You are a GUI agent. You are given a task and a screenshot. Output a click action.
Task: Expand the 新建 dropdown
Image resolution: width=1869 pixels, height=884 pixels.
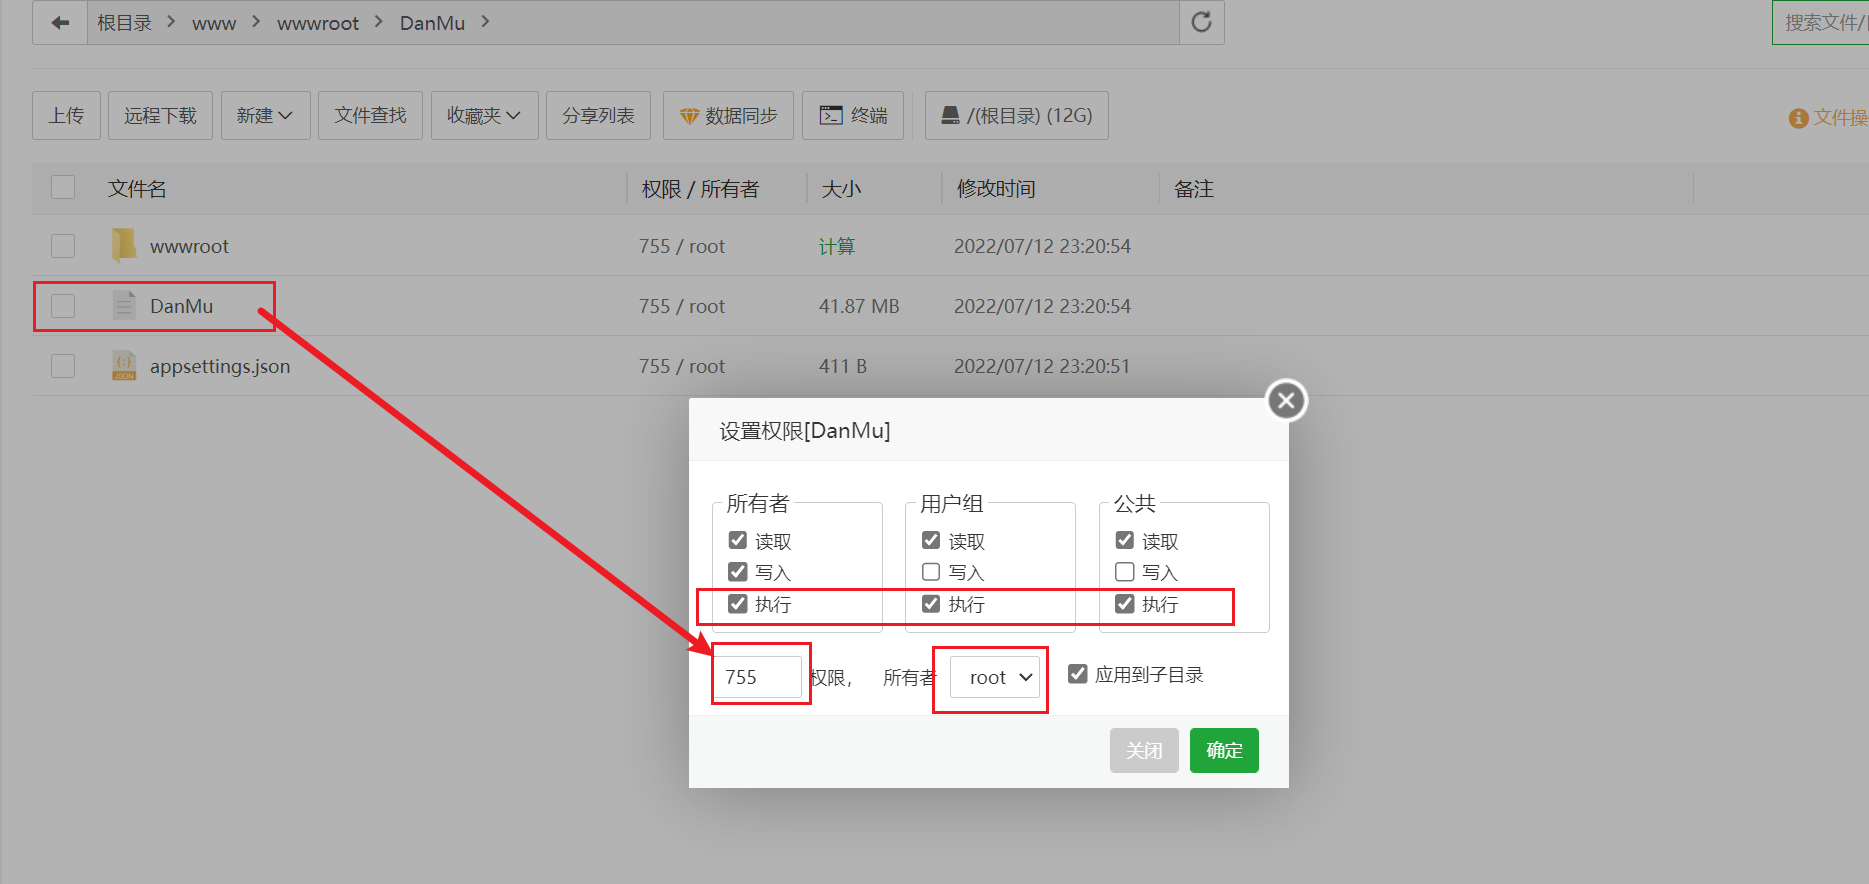(x=265, y=115)
